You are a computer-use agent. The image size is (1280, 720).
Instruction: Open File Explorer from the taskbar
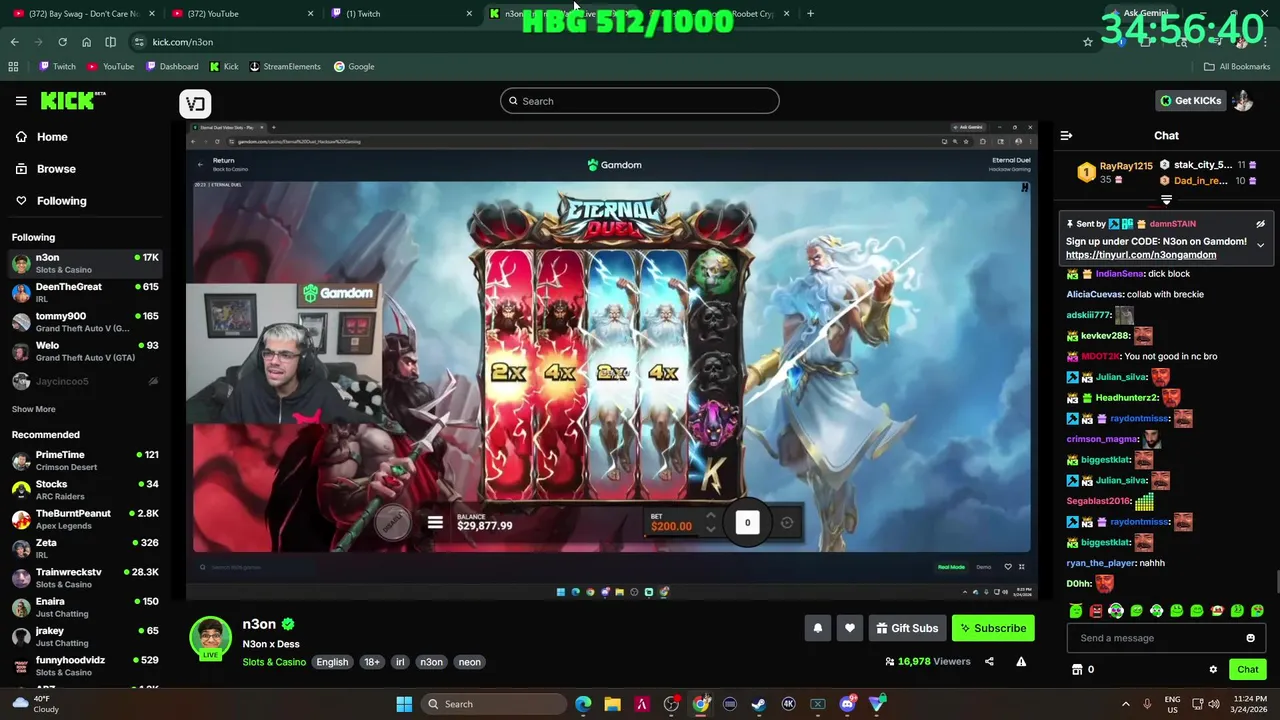[x=612, y=704]
